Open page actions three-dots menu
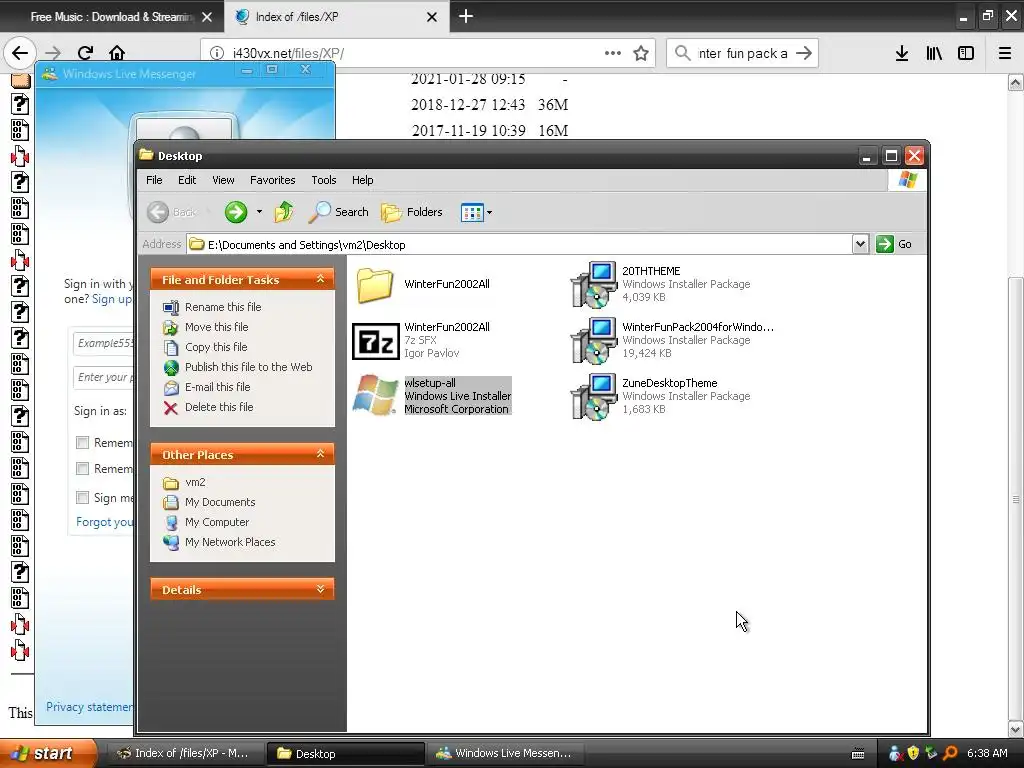Image resolution: width=1024 pixels, height=768 pixels. [613, 53]
